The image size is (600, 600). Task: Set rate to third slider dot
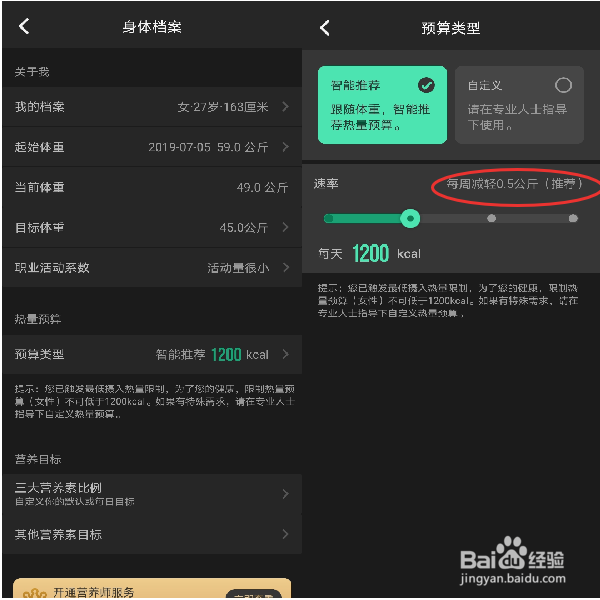point(492,218)
